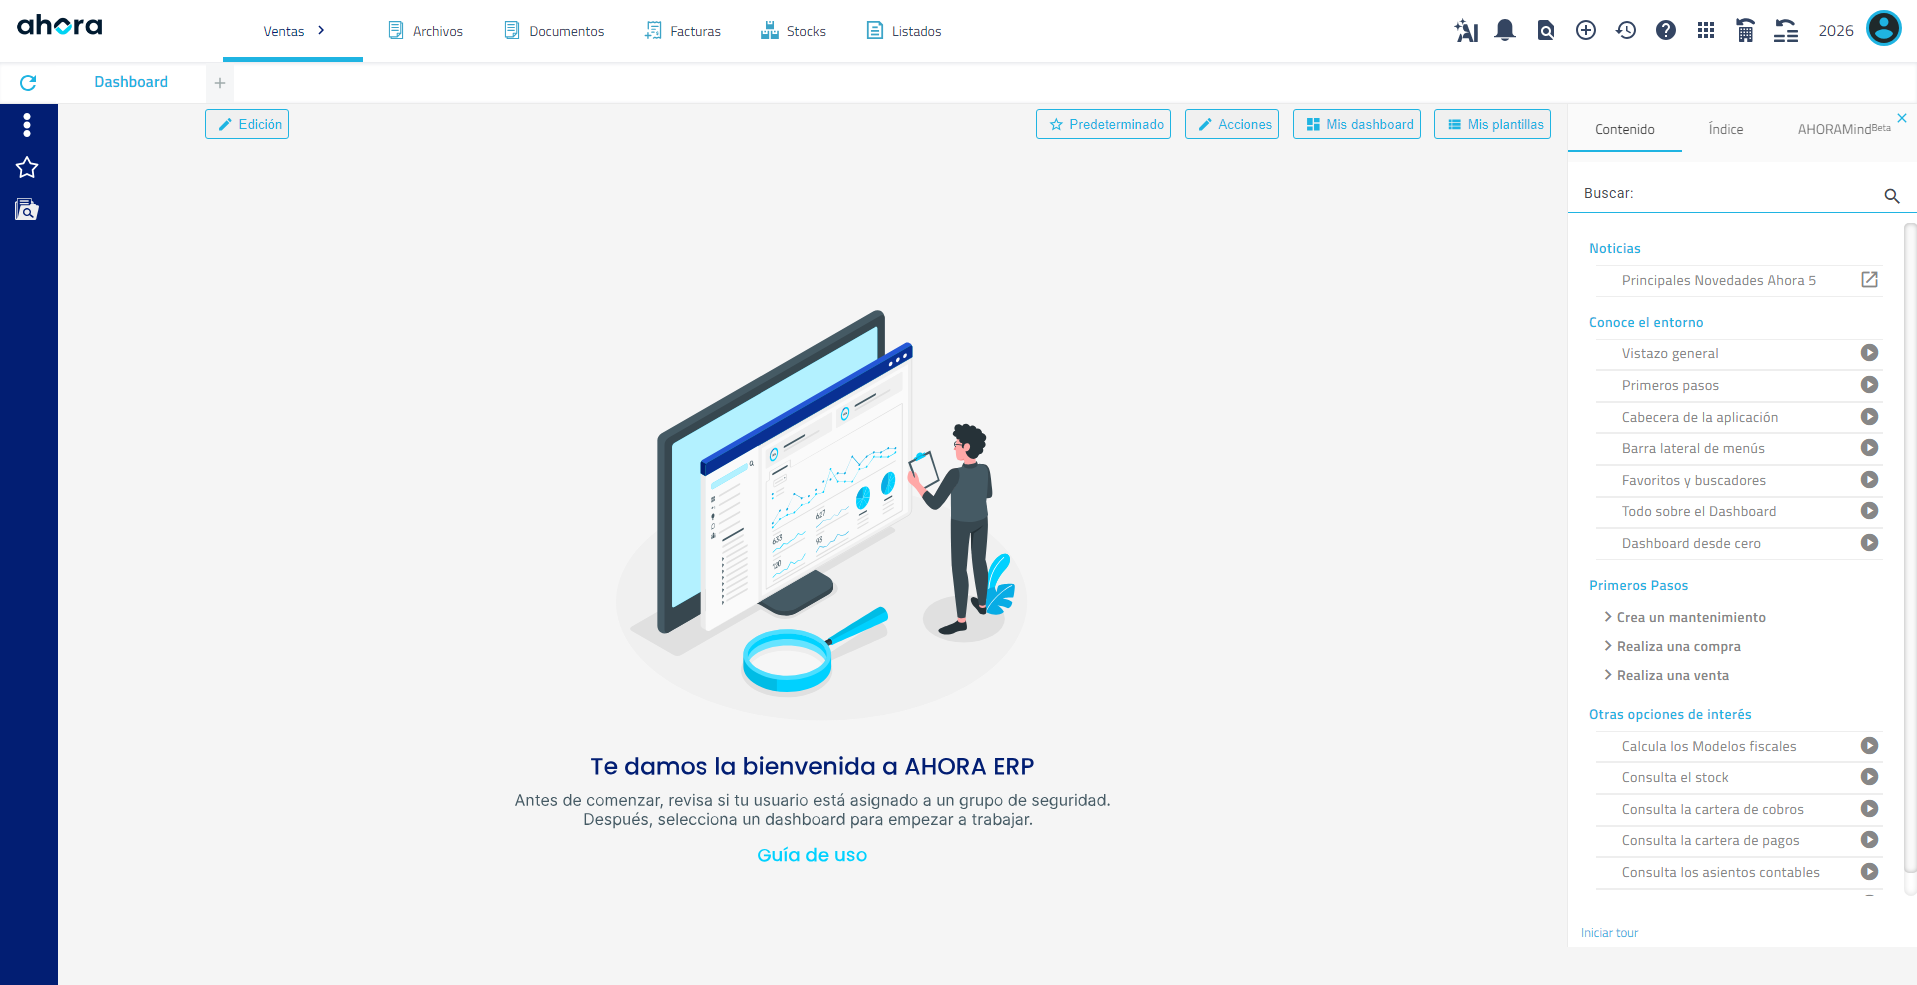
Task: Play the Calcula los Modelos fiscales video
Action: 1869,746
